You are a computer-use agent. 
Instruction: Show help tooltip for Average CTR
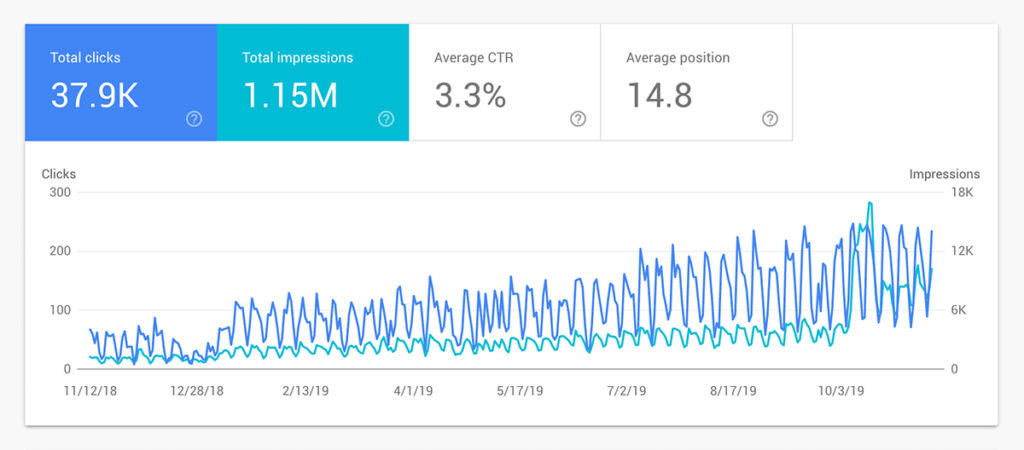(x=578, y=119)
